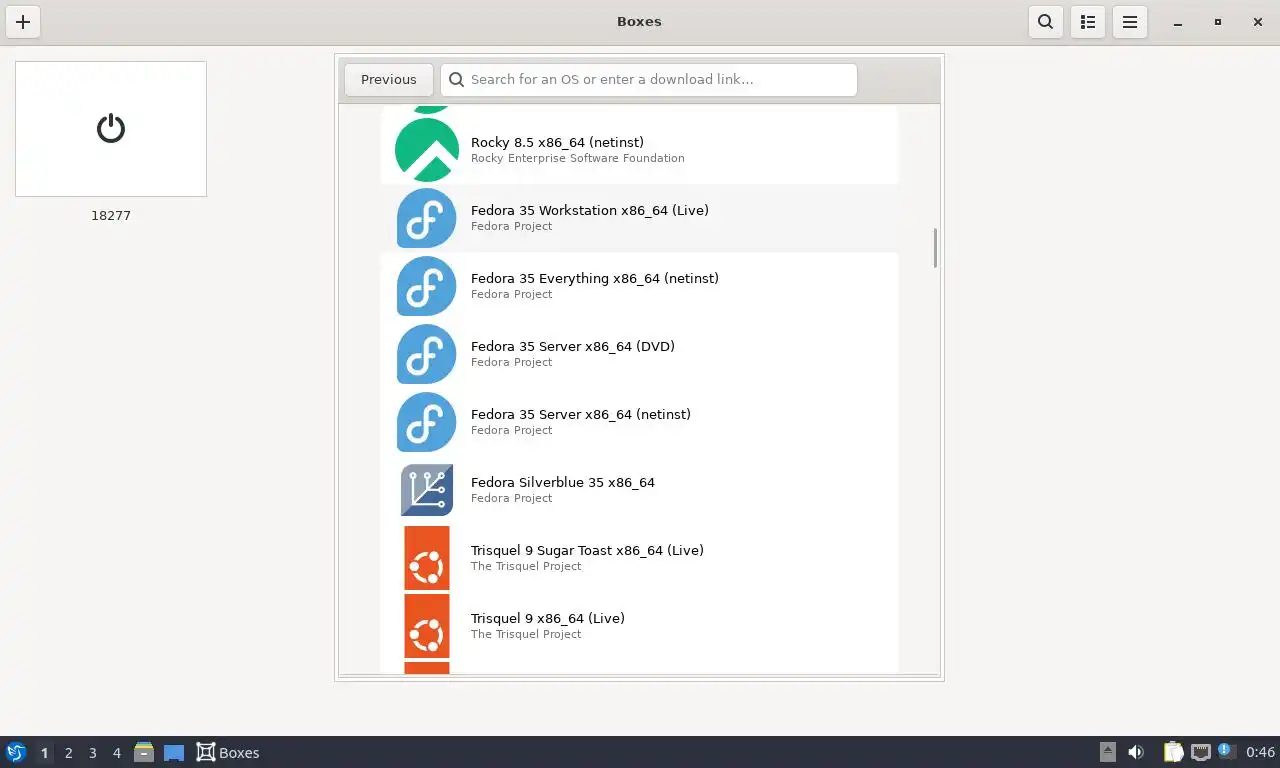Click the clock showing 0:46
This screenshot has height=768, width=1280.
[1260, 752]
